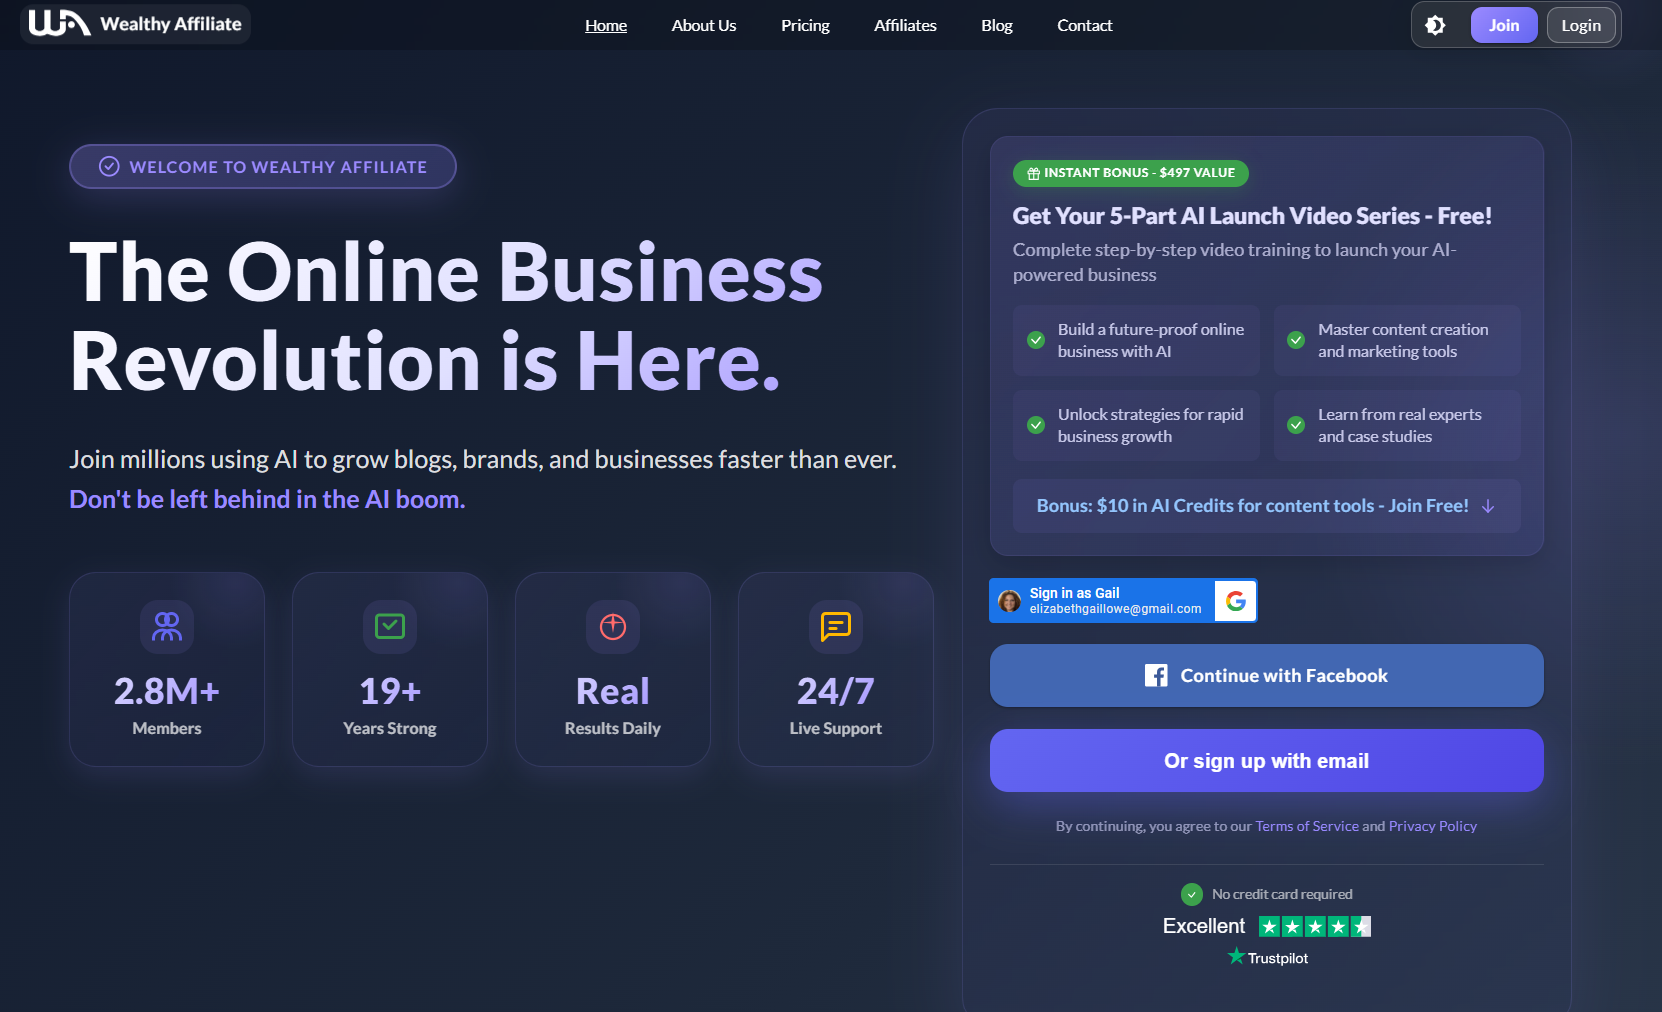
Task: Click the Instant Bonus $497 Value badge
Action: tap(1131, 173)
